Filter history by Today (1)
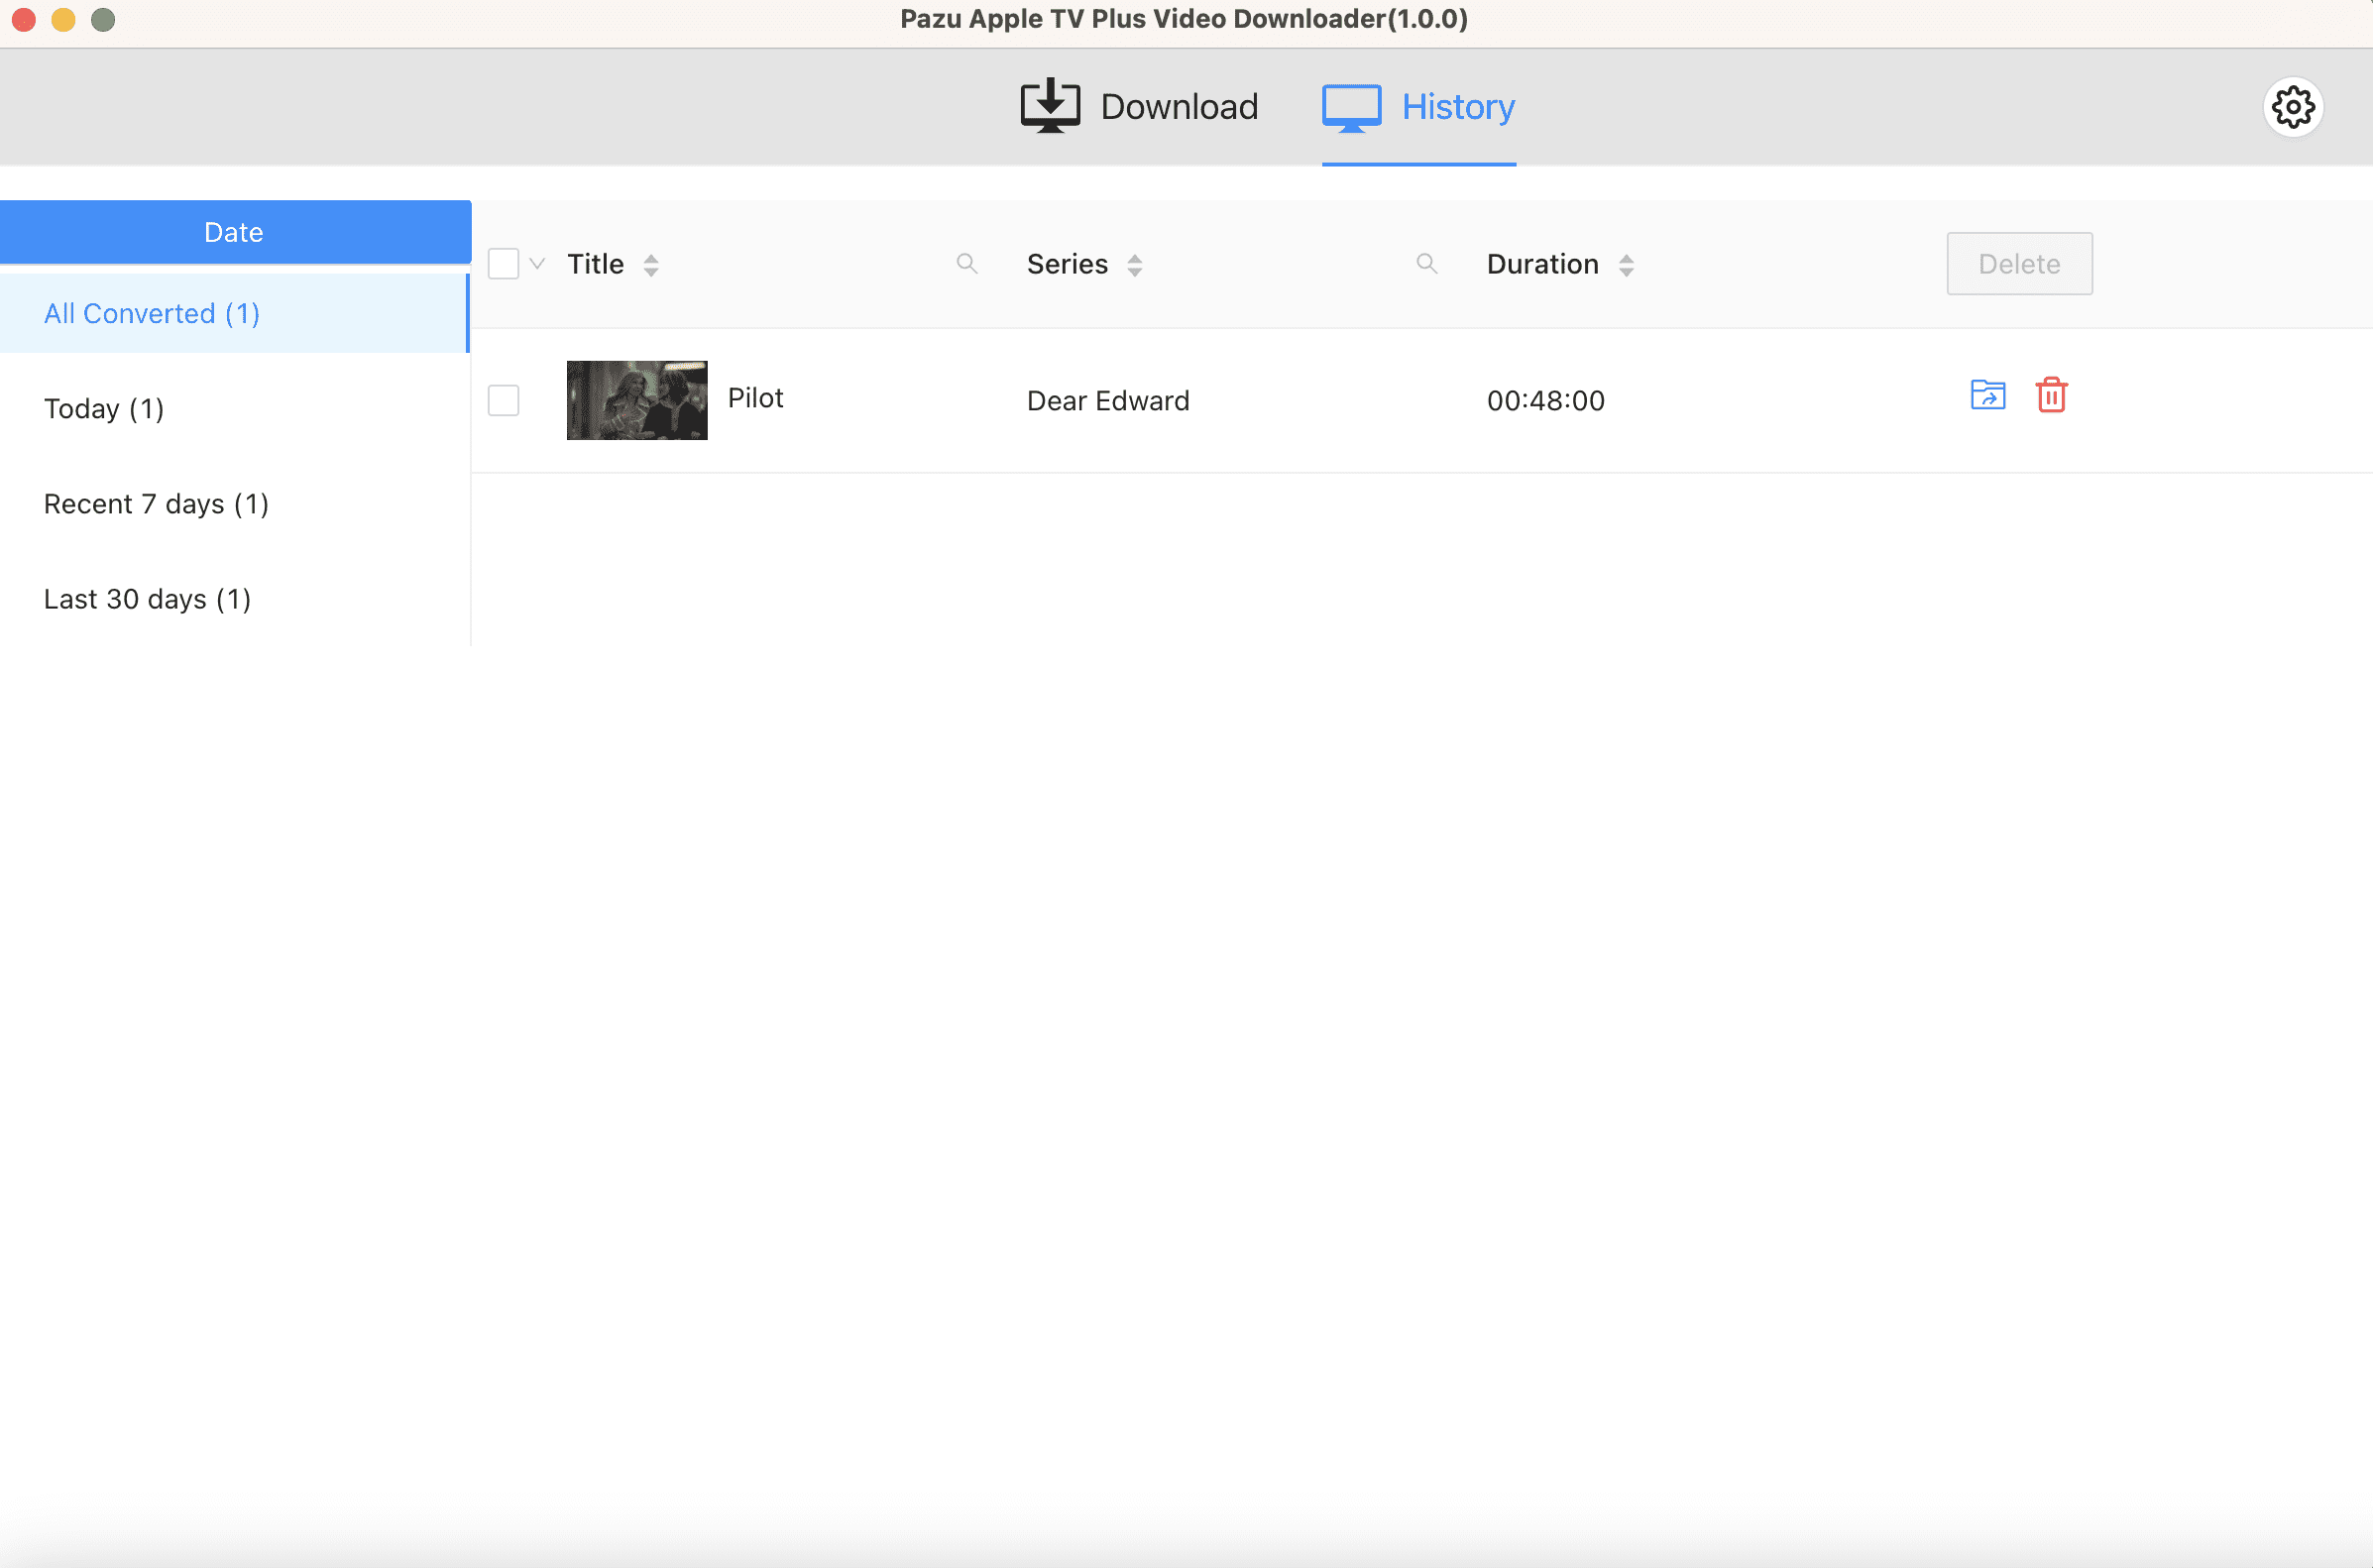This screenshot has height=1568, width=2373. pos(104,409)
